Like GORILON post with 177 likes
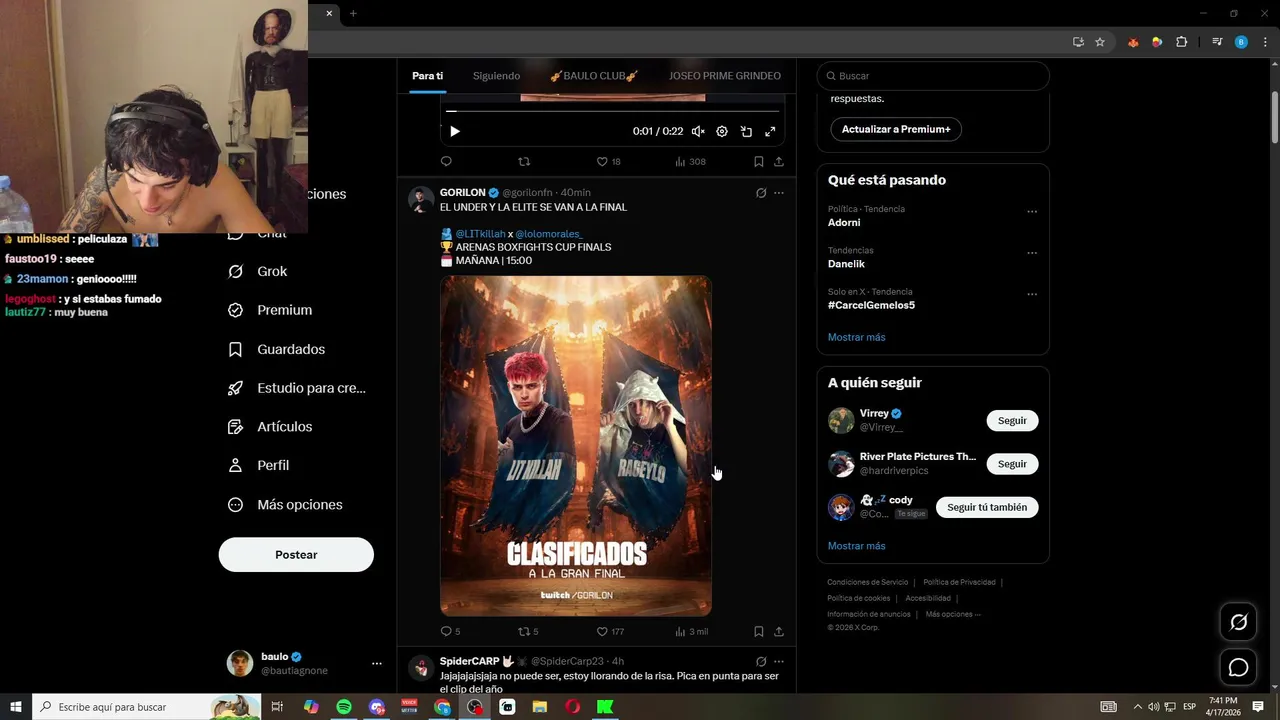 pos(610,631)
